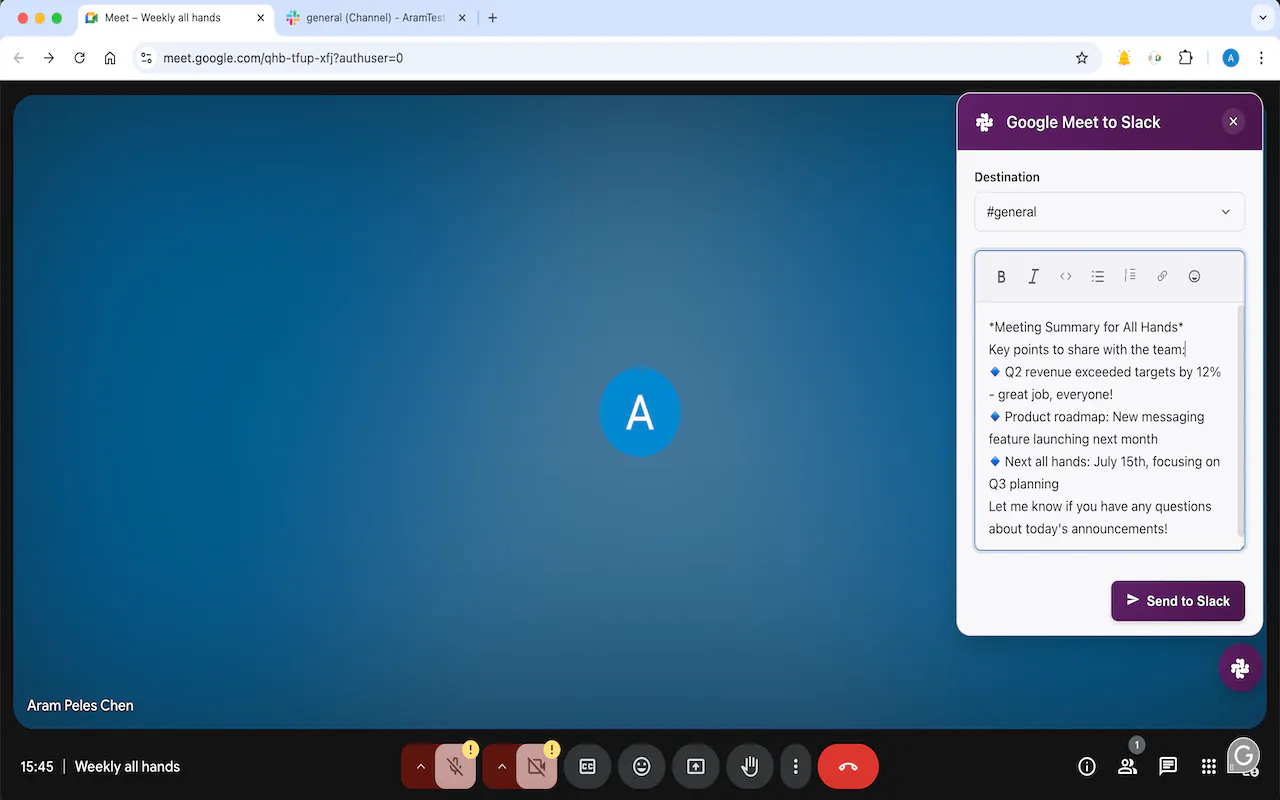Open the Chrome profile avatar A
The height and width of the screenshot is (800, 1280).
click(x=1231, y=58)
